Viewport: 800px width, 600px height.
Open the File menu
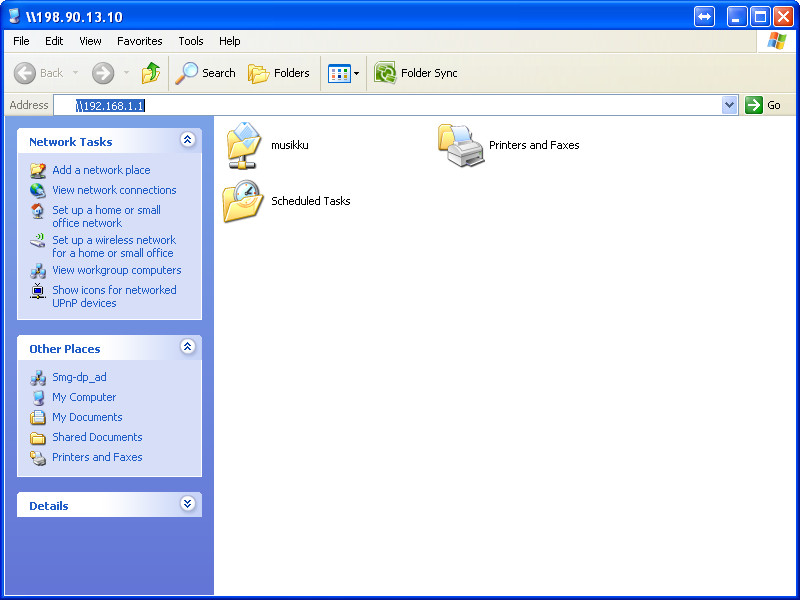21,41
